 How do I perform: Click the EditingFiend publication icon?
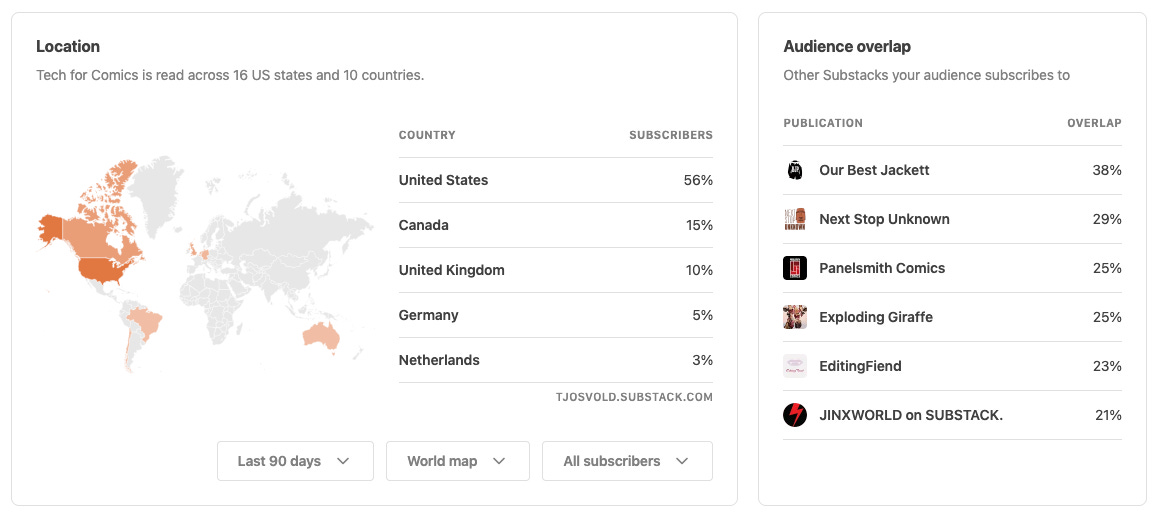click(x=795, y=366)
